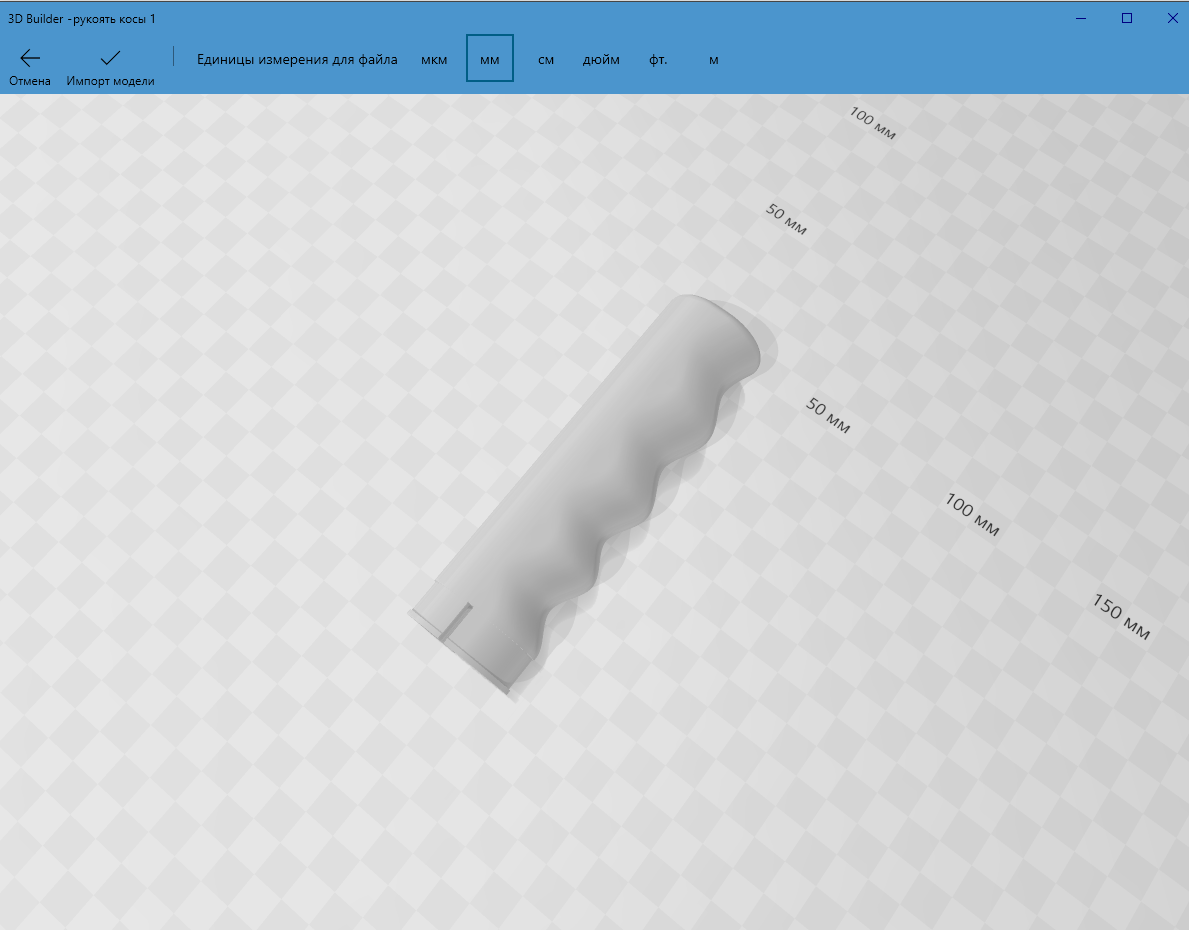Image resolution: width=1189 pixels, height=930 pixels.
Task: Select мкм as the file unit
Action: [x=434, y=60]
